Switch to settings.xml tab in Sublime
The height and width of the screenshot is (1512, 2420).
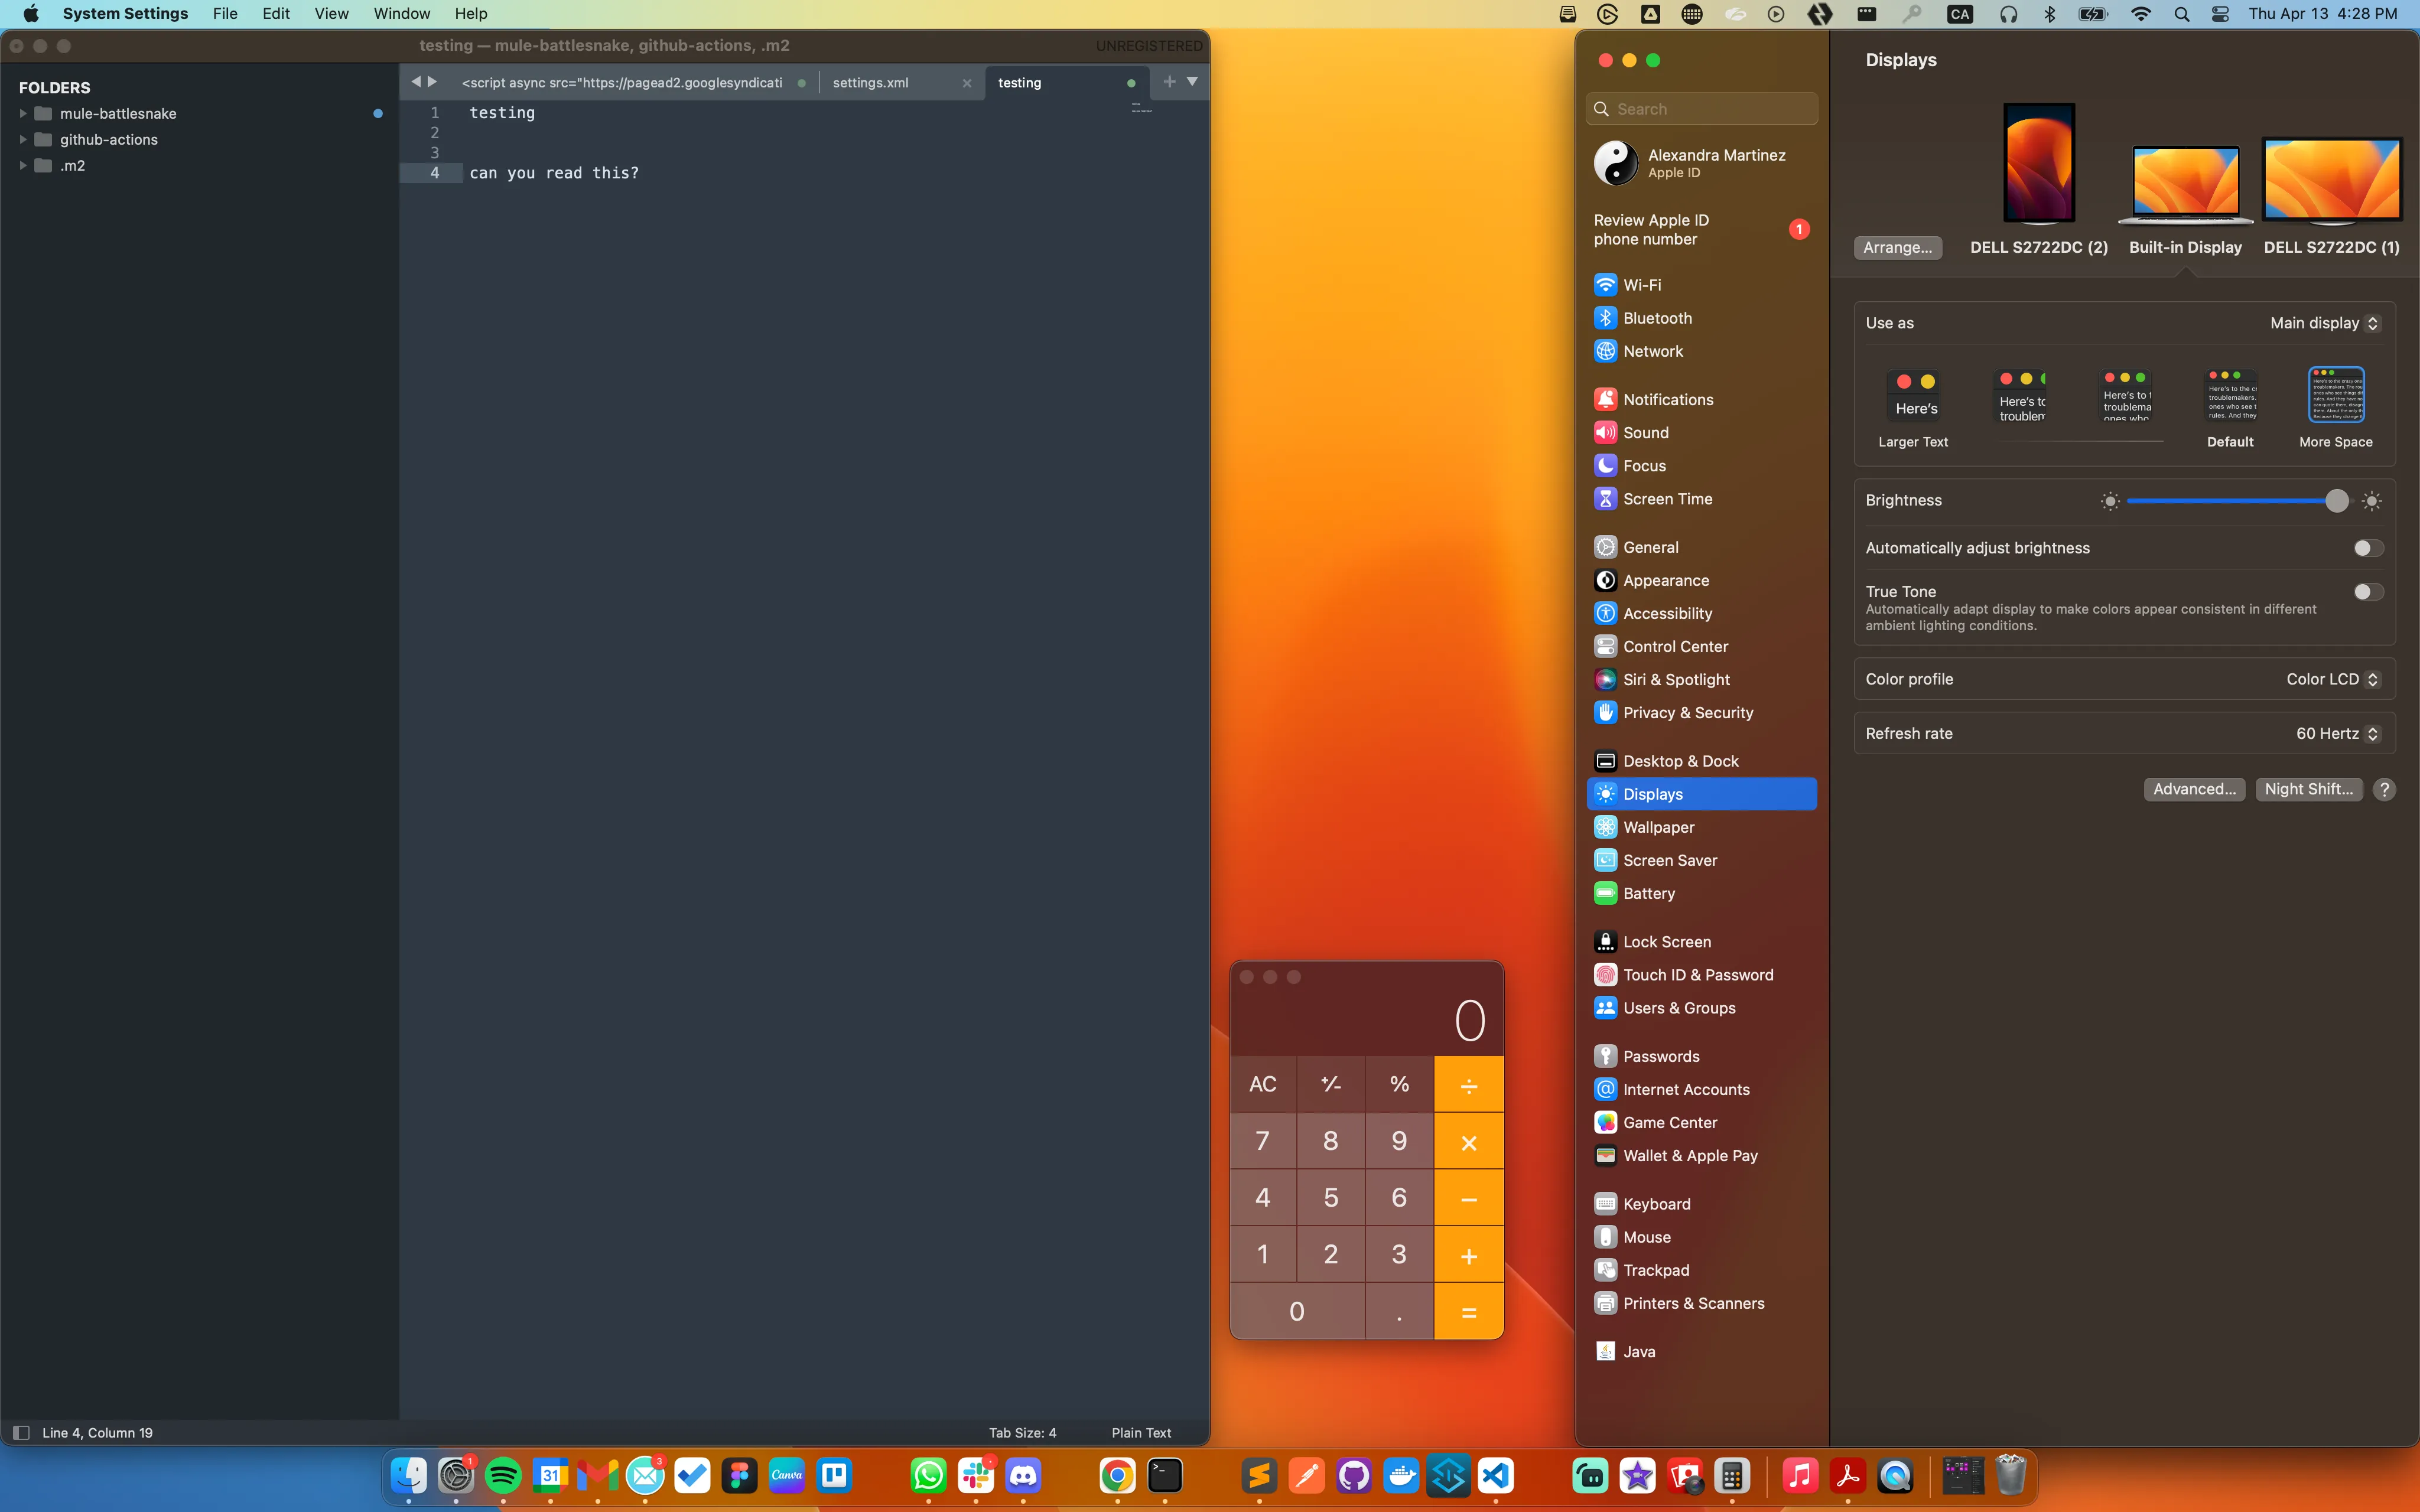pos(871,83)
